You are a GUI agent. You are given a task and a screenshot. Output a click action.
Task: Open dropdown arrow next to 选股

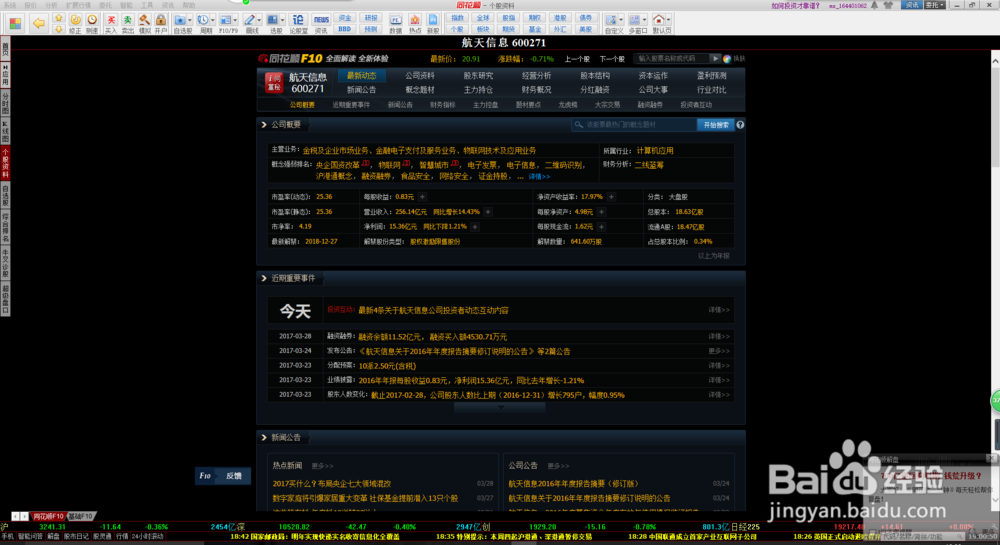point(282,20)
